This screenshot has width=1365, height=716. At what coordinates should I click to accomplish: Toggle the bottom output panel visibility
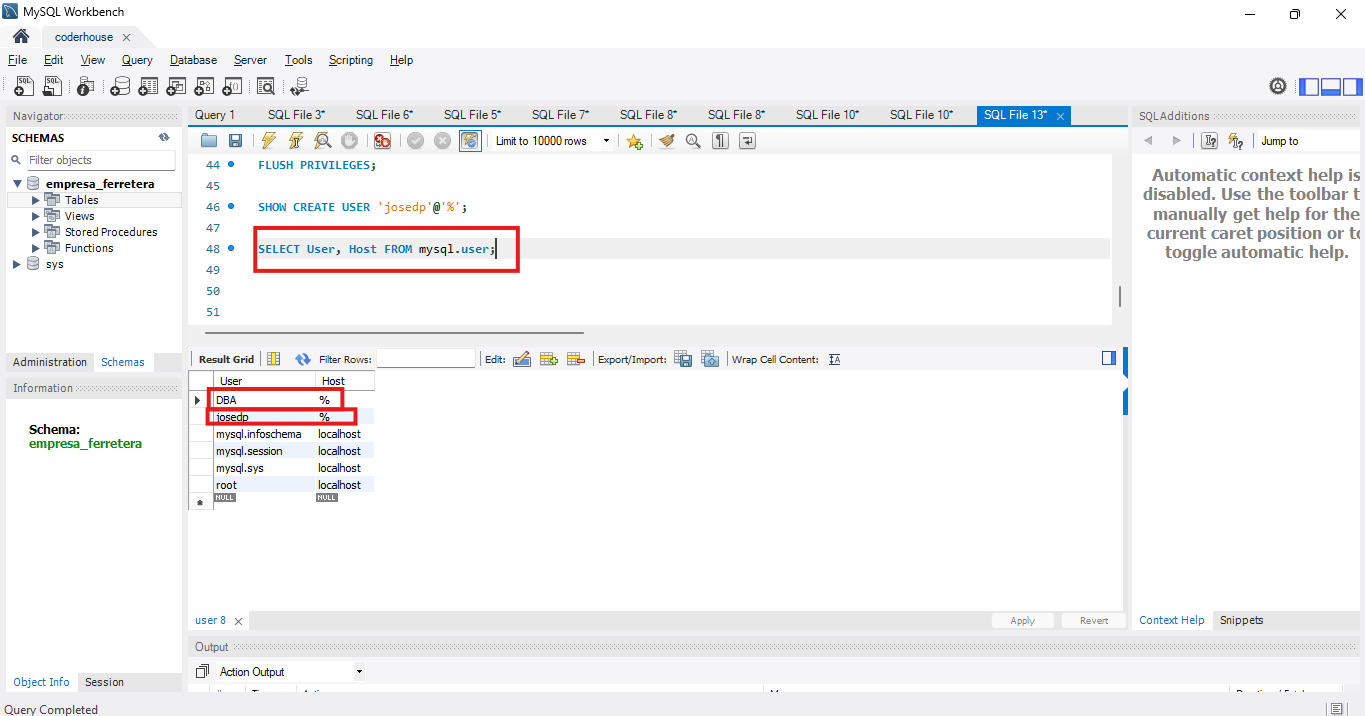pyautogui.click(x=1330, y=87)
